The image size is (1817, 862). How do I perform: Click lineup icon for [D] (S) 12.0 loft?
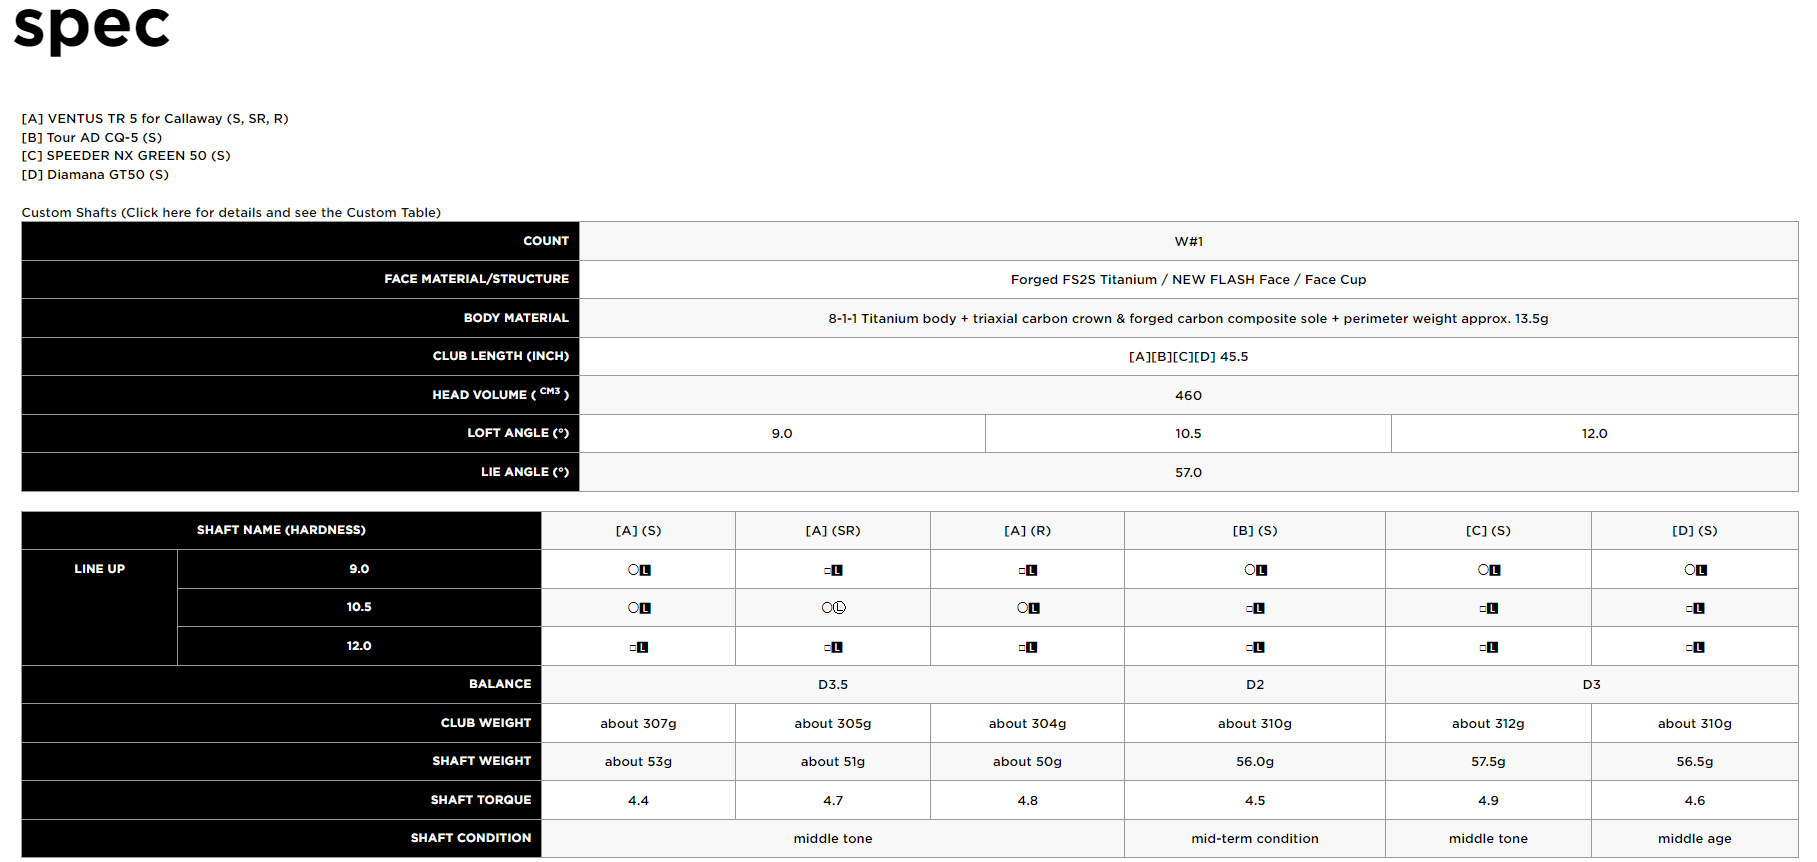[x=1695, y=647]
